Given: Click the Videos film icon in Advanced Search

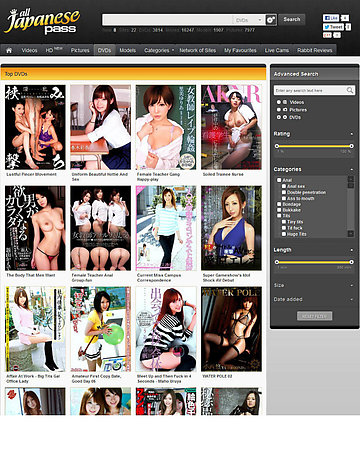Looking at the screenshot, I should 285,102.
